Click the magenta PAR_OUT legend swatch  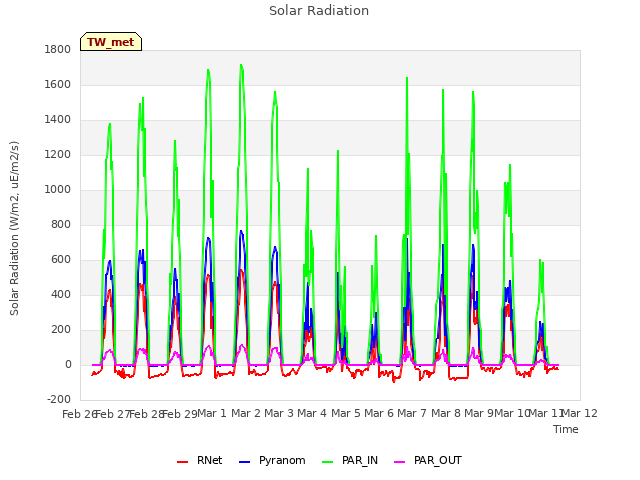[399, 462]
